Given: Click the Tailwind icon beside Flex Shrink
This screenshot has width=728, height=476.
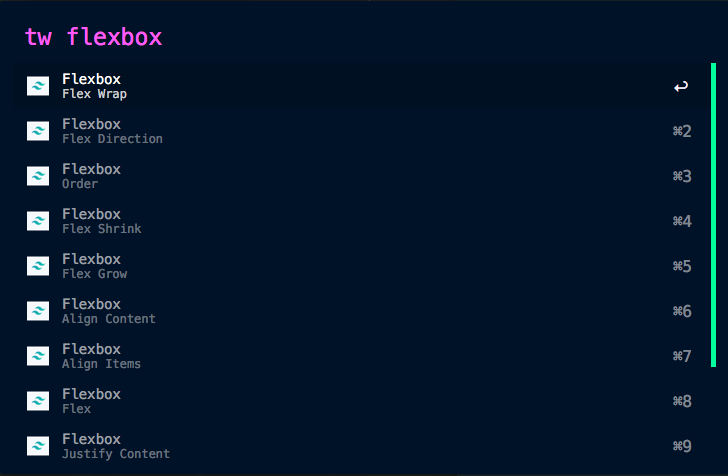Looking at the screenshot, I should coord(38,221).
